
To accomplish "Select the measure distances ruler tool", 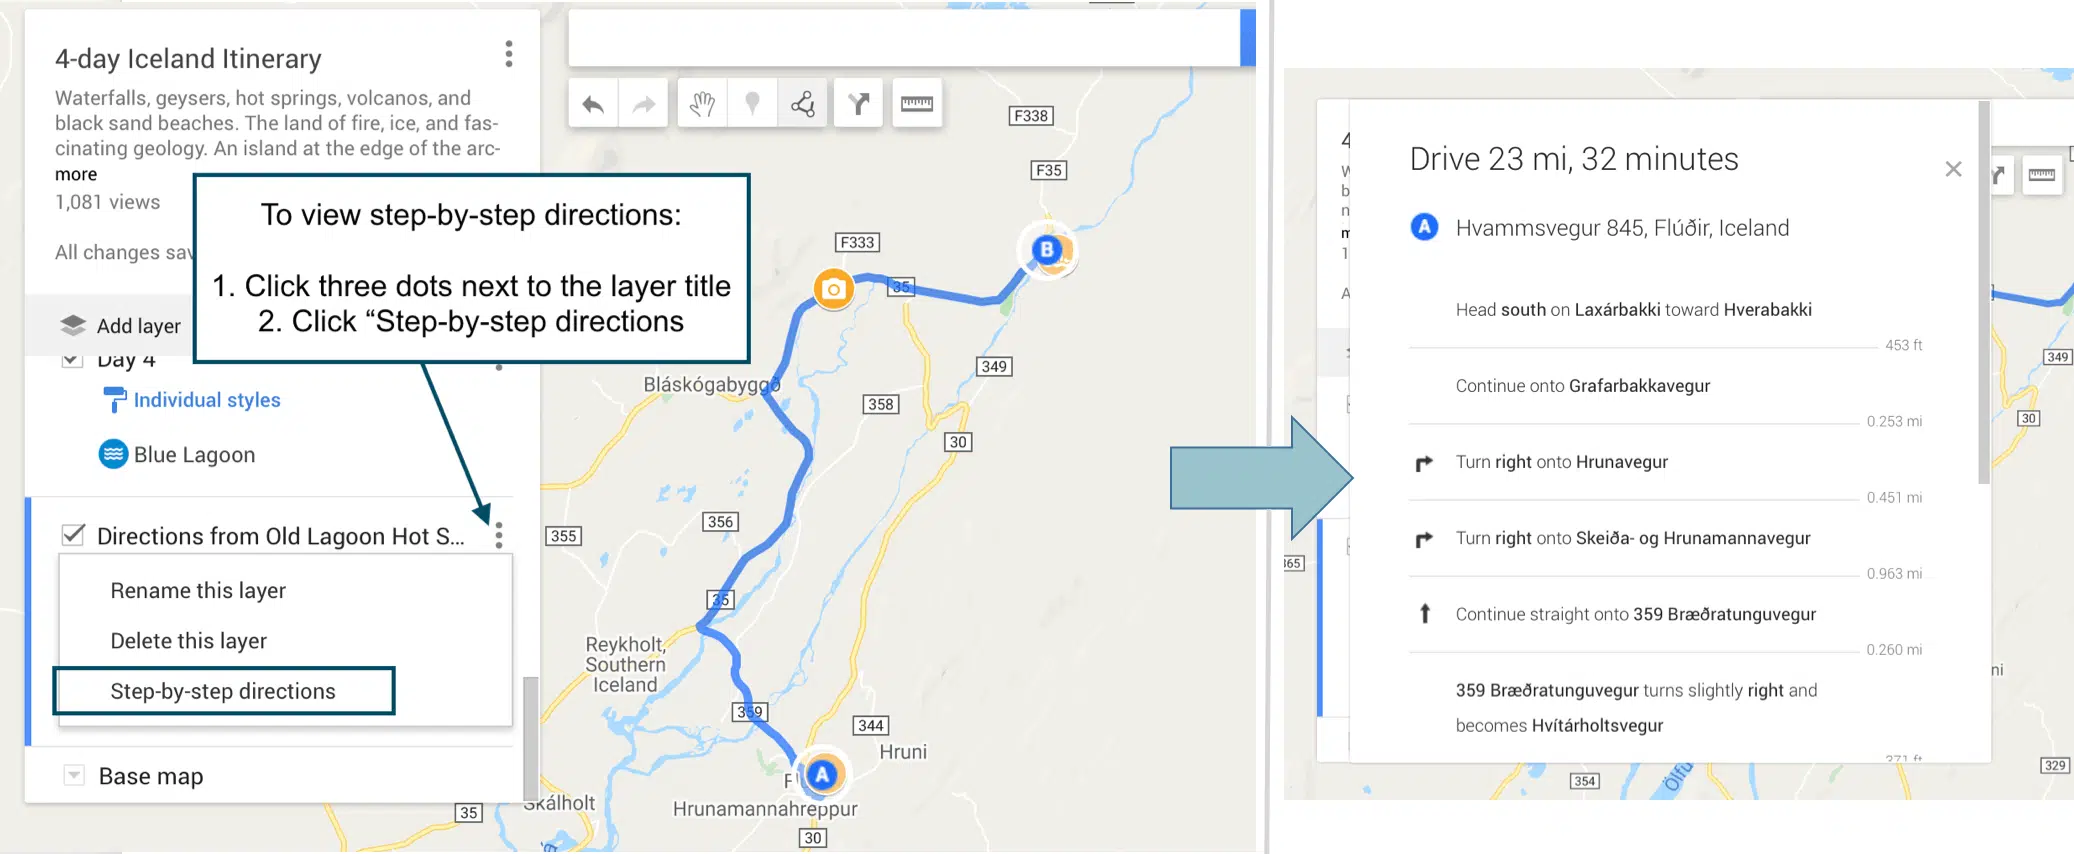I will 916,104.
